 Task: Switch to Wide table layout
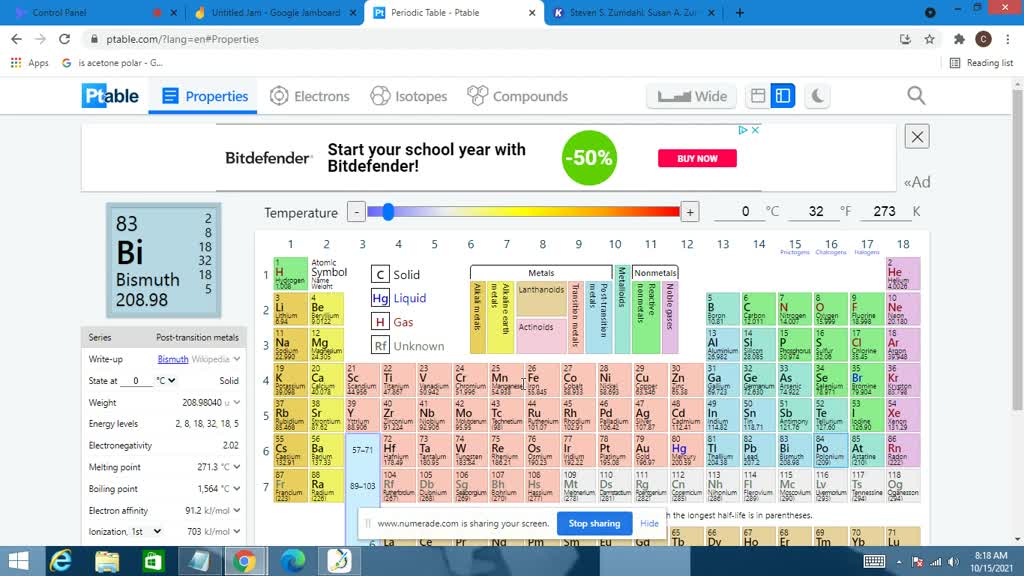pyautogui.click(x=691, y=95)
